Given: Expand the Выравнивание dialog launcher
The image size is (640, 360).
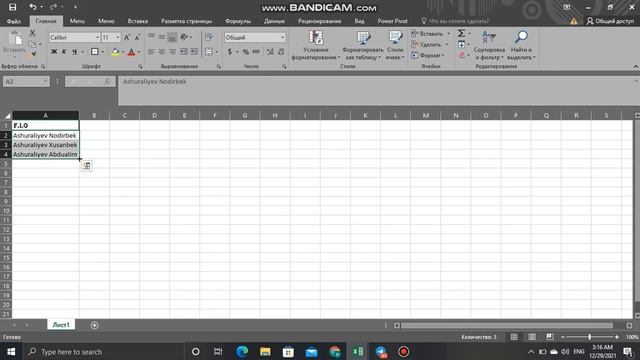Looking at the screenshot, I should click(218, 66).
